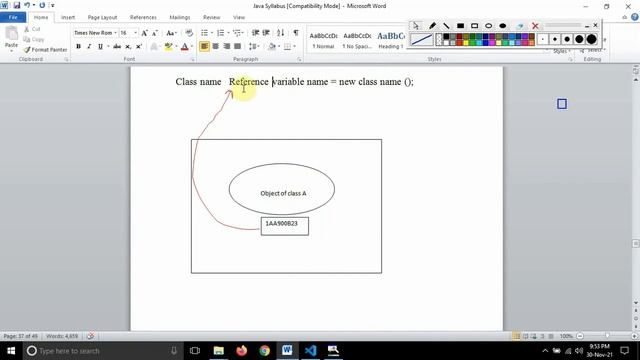
Task: Click the Copy button
Action: pyautogui.click(x=34, y=39)
